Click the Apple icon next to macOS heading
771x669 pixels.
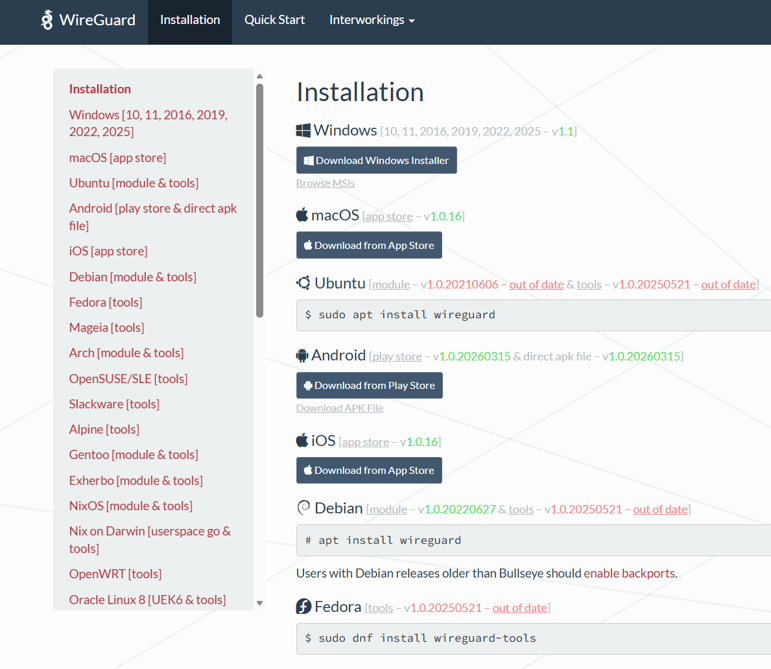click(302, 215)
